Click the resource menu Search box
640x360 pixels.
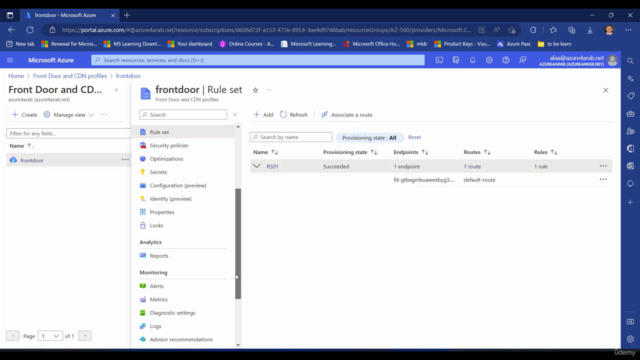pyautogui.click(x=183, y=115)
